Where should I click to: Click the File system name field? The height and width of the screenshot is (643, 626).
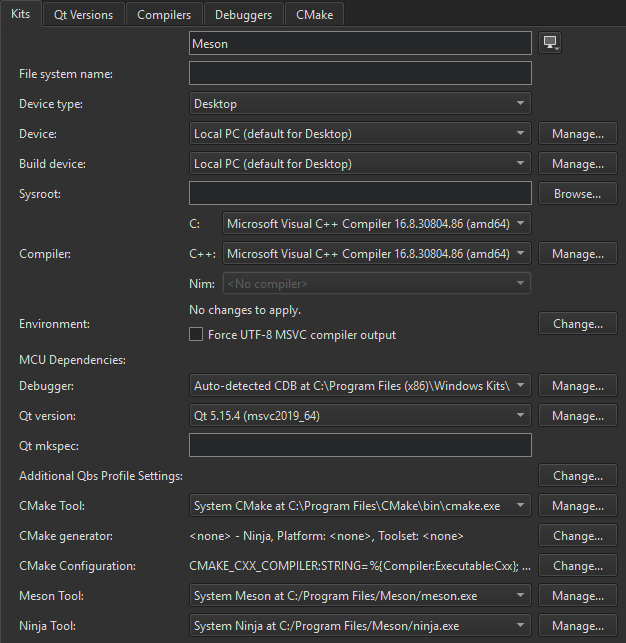[x=360, y=73]
